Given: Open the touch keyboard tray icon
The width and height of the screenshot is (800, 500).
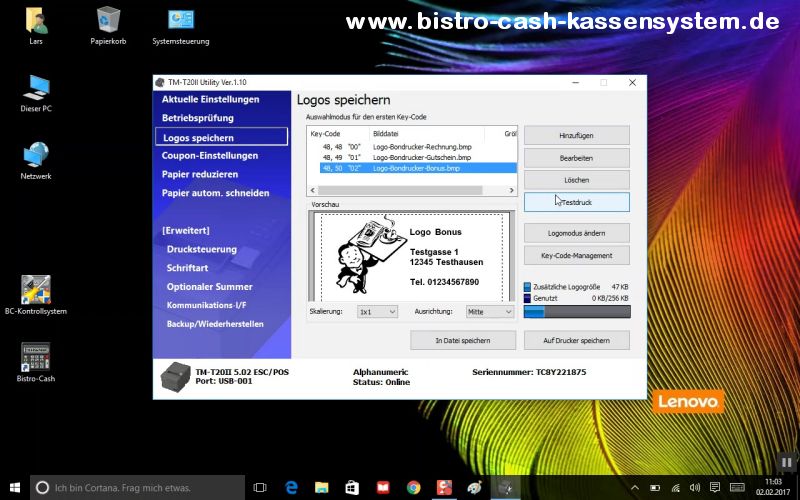Looking at the screenshot, I should coord(737,487).
